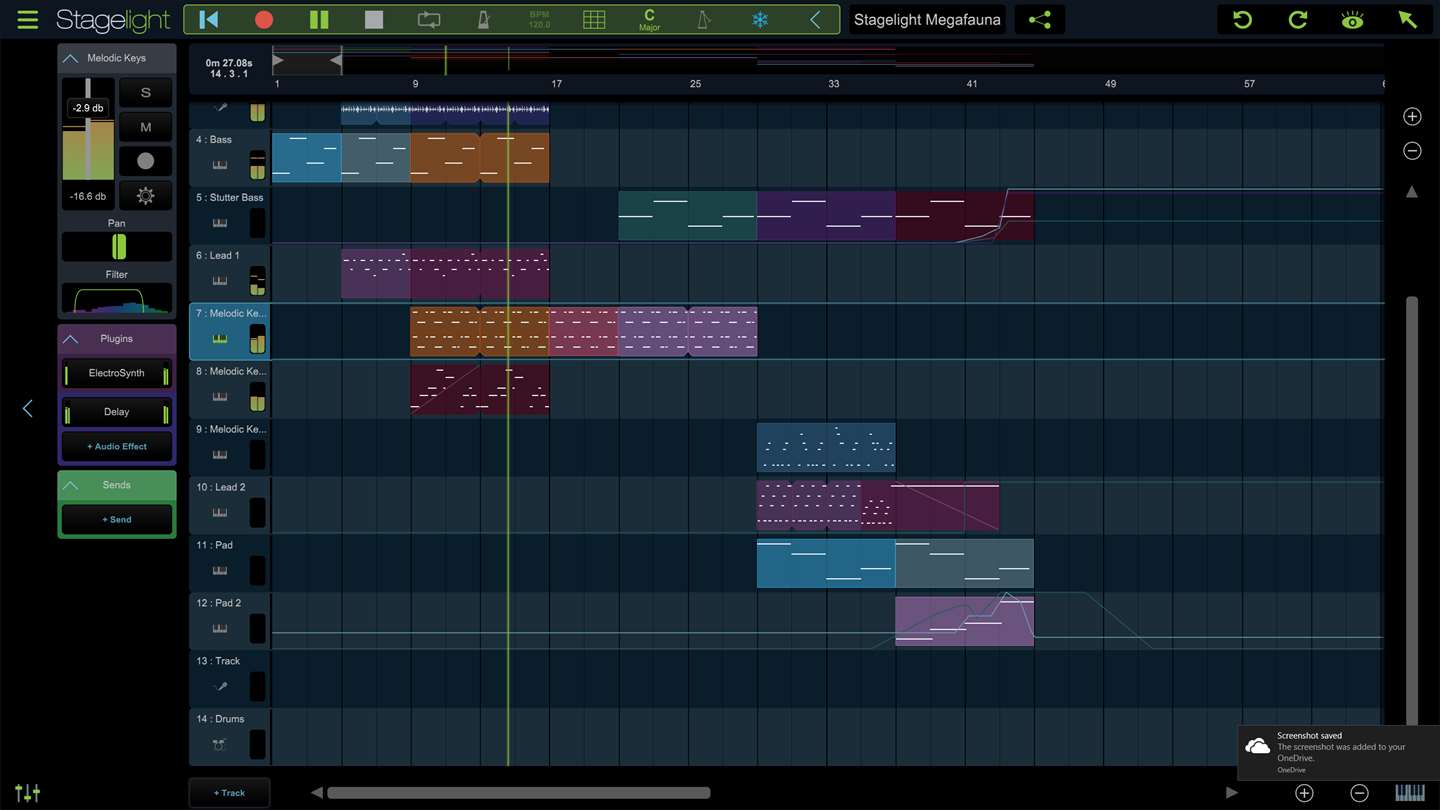Zoom out vertically with the right-side minus
Viewport: 1440px width, 810px height.
point(1412,151)
